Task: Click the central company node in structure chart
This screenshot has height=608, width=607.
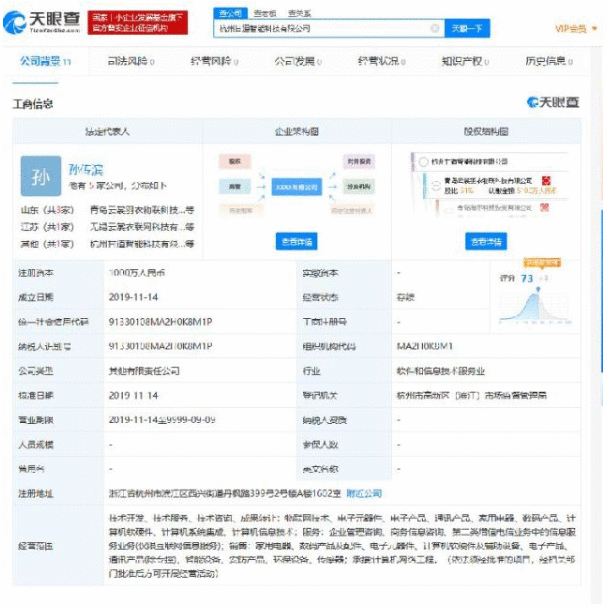Action: pos(297,187)
